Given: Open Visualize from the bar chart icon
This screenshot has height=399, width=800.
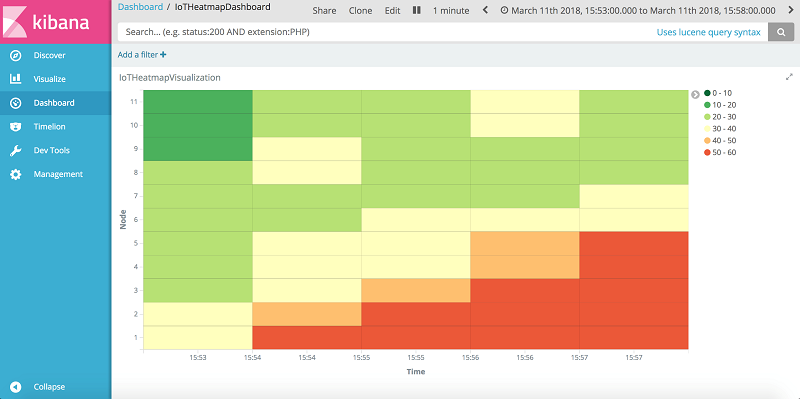Looking at the screenshot, I should 16,79.
